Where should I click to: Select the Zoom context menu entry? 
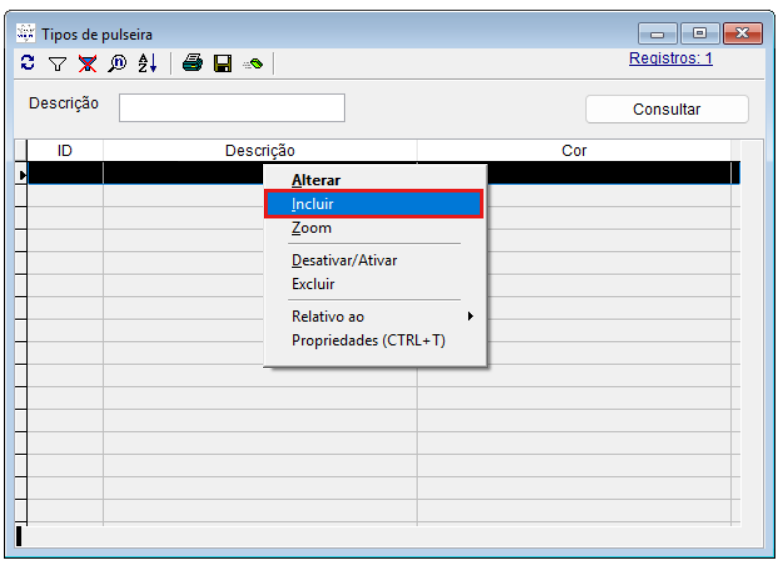tap(311, 228)
